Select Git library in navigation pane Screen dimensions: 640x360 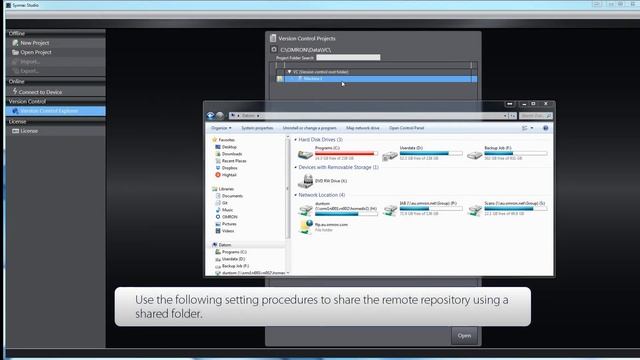tap(224, 203)
